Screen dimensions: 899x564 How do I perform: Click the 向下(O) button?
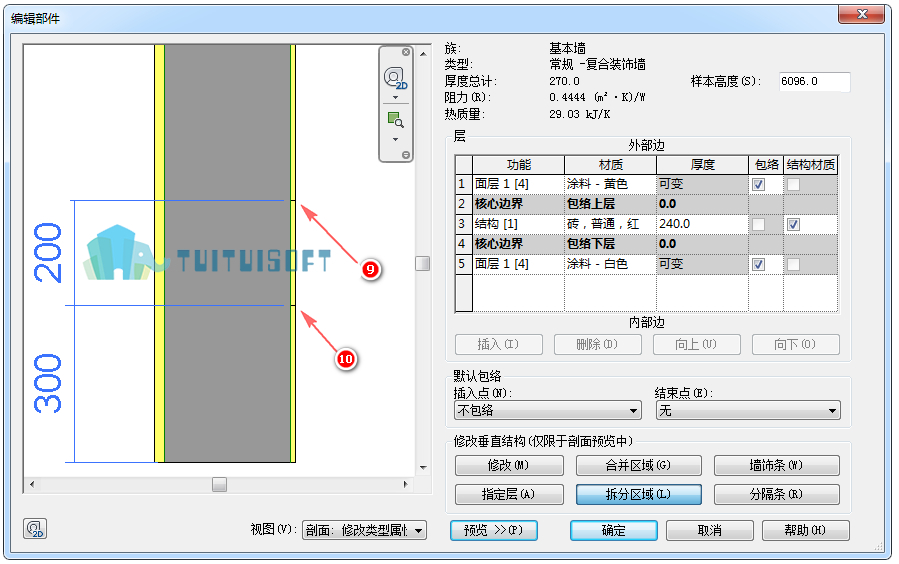pos(796,344)
